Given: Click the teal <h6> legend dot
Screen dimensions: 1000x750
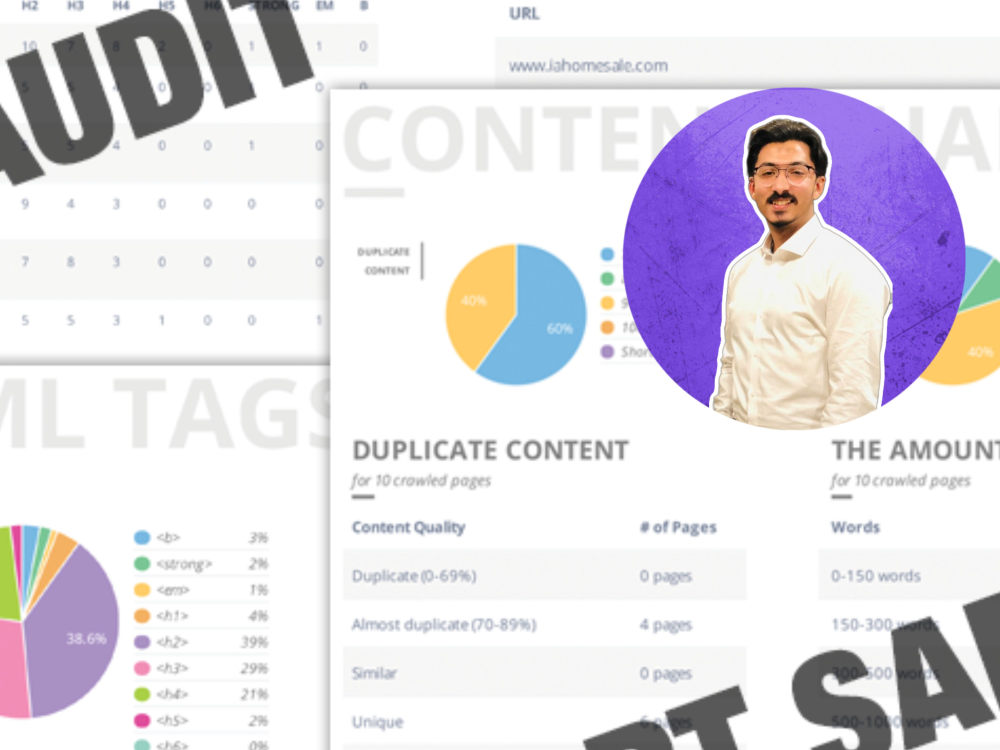Looking at the screenshot, I should (142, 745).
